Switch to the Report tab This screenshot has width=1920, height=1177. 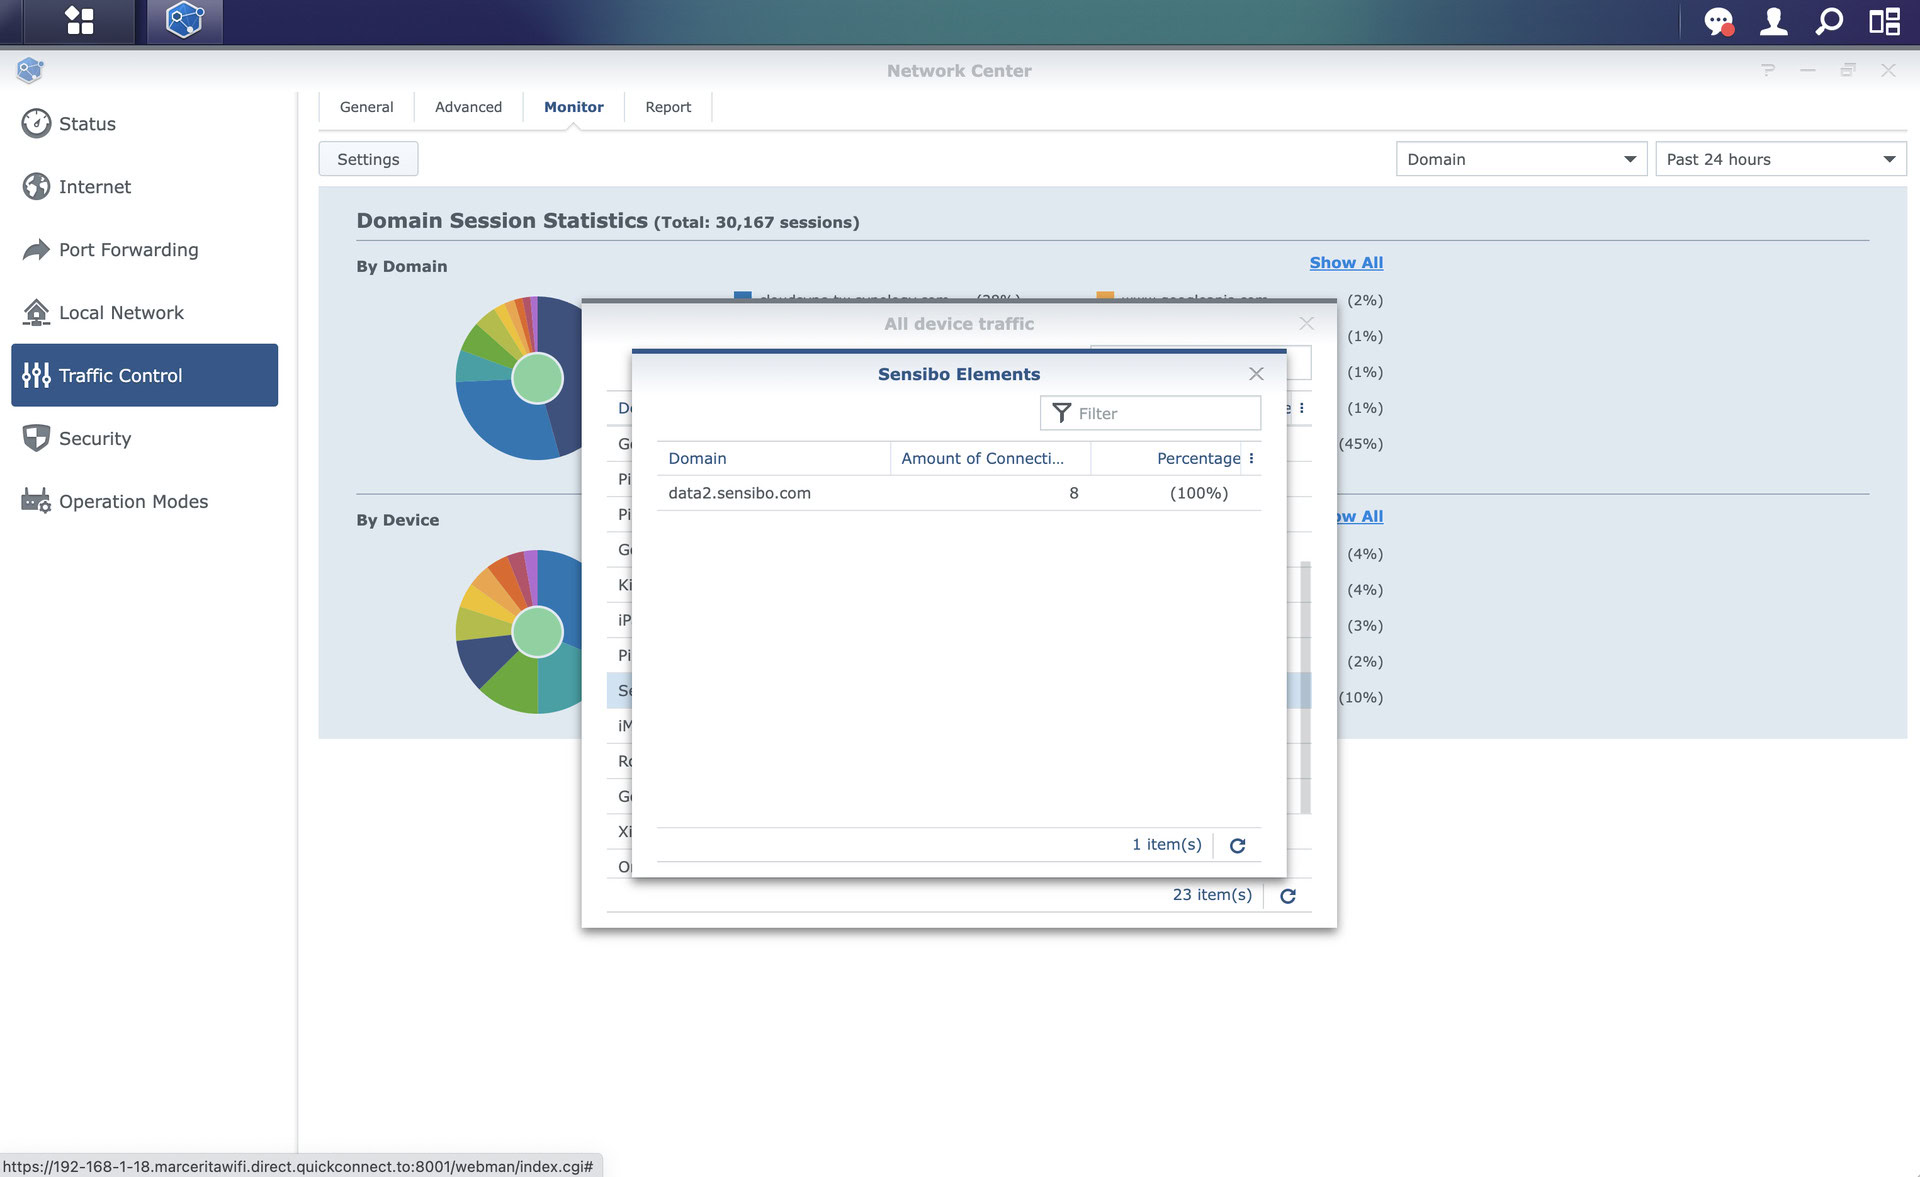point(668,107)
